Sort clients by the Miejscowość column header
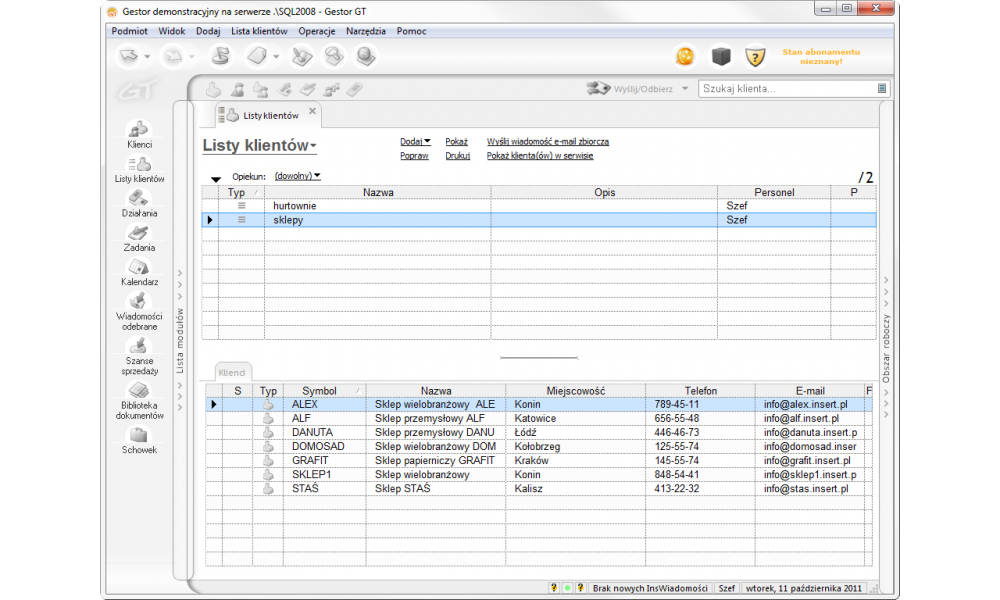Viewport: 1000px width, 600px height. pyautogui.click(x=575, y=391)
